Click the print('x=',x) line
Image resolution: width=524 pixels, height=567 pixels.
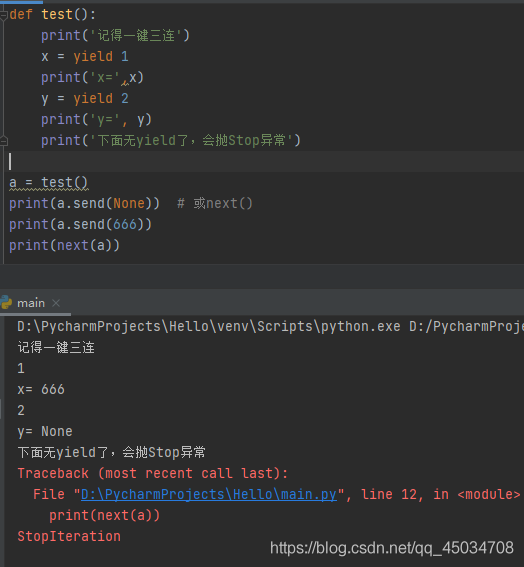click(x=93, y=77)
